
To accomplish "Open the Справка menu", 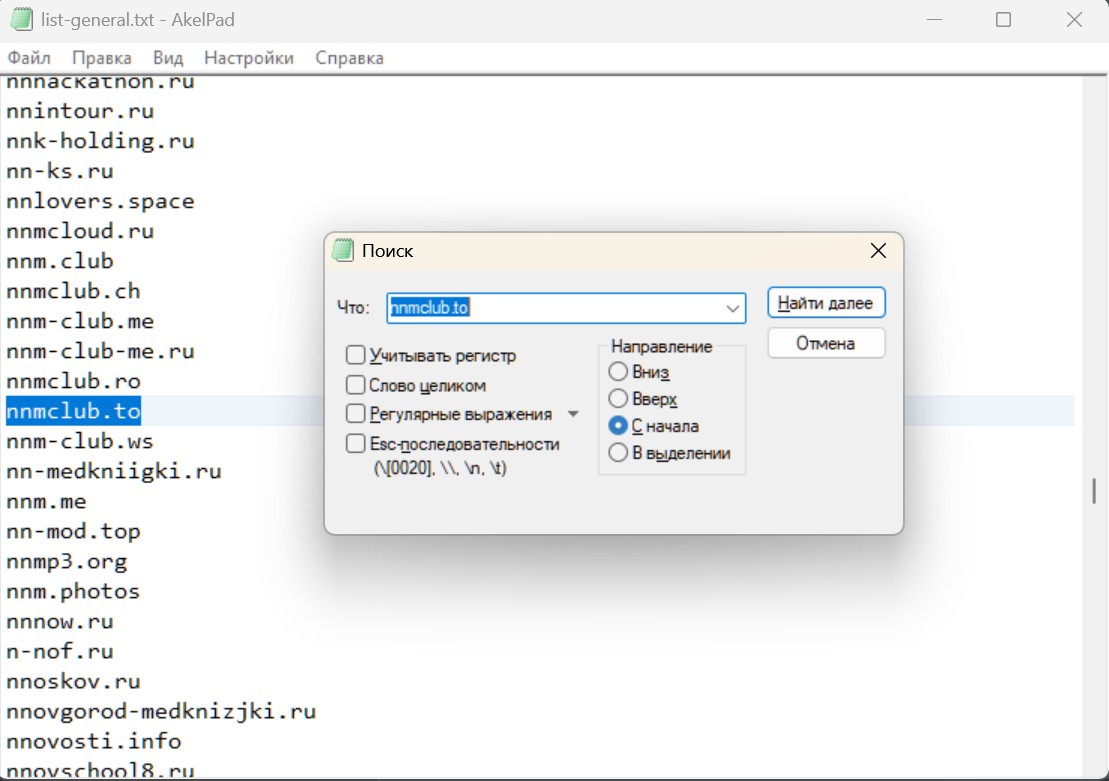I will 349,58.
